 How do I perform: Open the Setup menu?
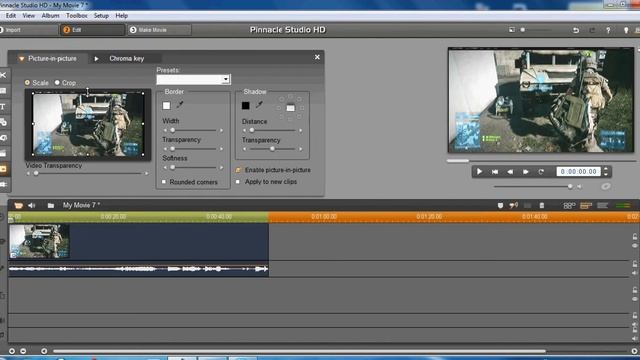(x=101, y=16)
